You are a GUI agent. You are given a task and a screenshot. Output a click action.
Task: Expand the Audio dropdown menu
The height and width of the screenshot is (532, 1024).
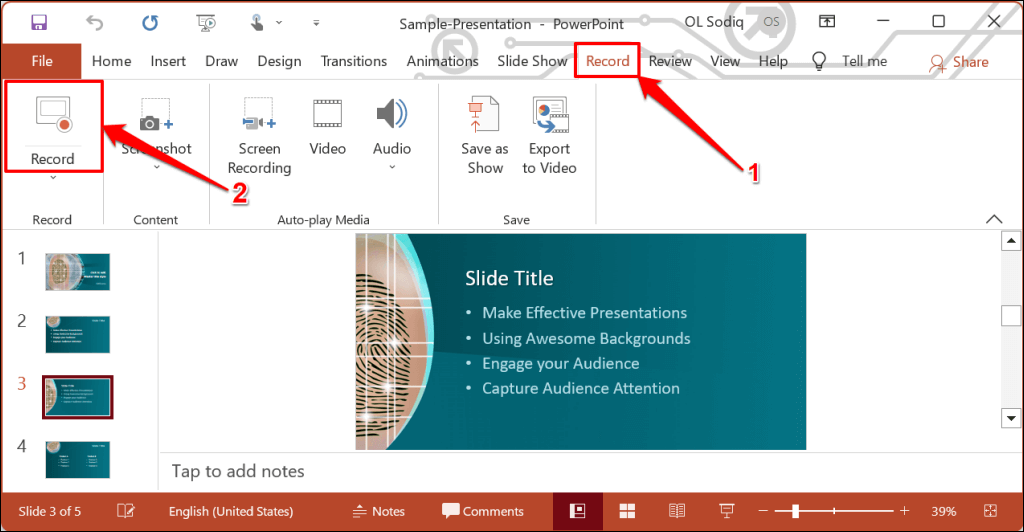click(x=392, y=168)
